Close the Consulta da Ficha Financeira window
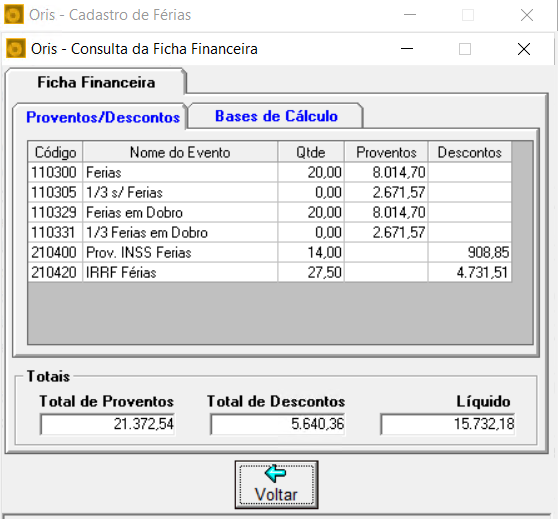This screenshot has height=519, width=558. coord(524,49)
